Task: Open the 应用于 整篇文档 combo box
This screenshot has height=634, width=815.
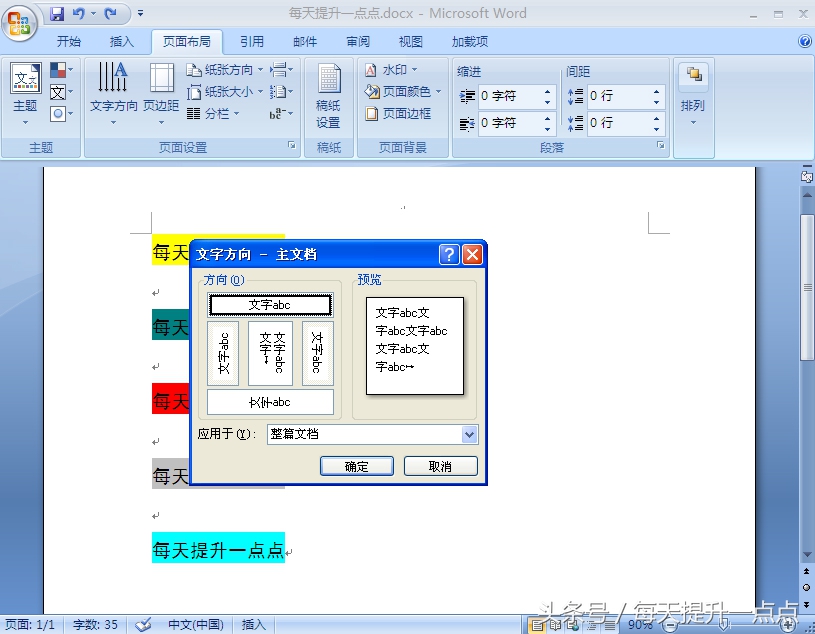Action: (x=372, y=434)
